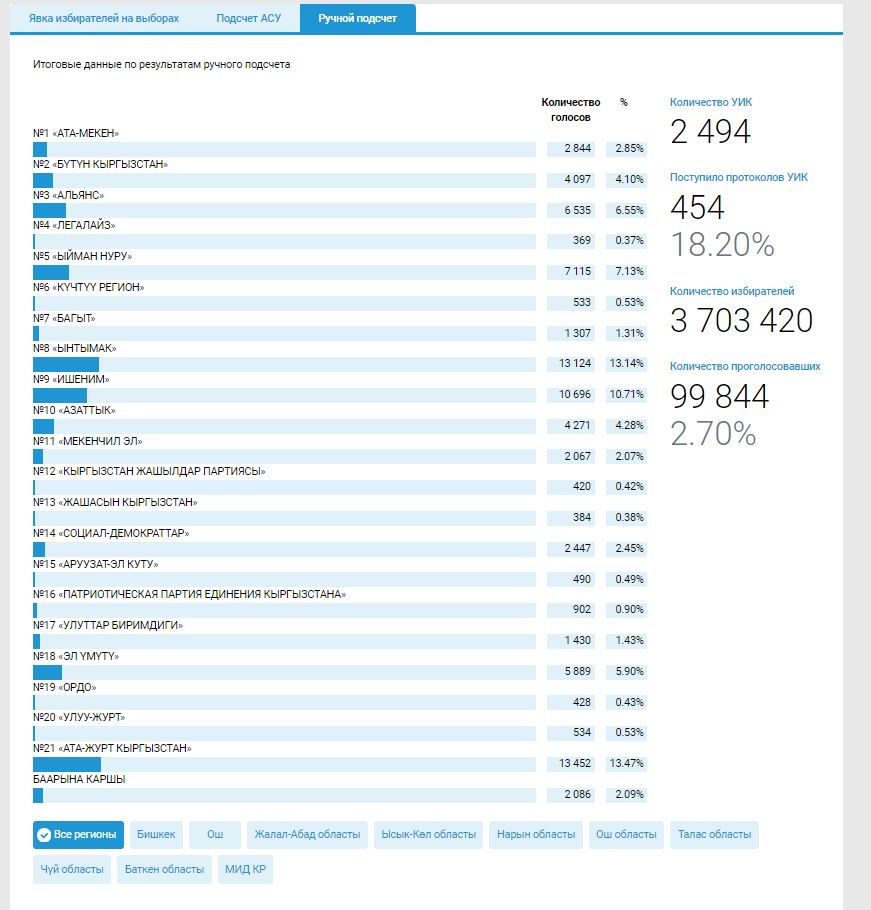The width and height of the screenshot is (871, 910).
Task: Click the «АЛЬЯНС» percentage value 6.55%
Action: [x=627, y=211]
